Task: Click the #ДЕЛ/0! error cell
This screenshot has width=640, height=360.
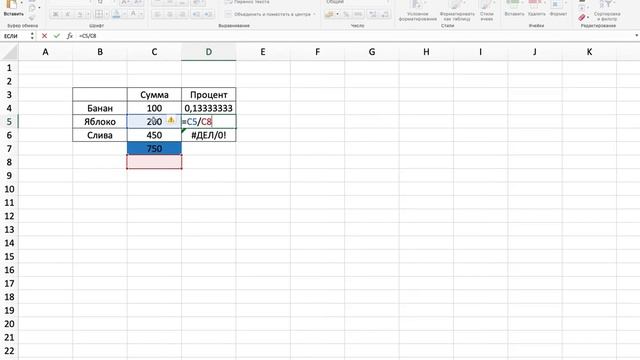Action: coord(209,135)
